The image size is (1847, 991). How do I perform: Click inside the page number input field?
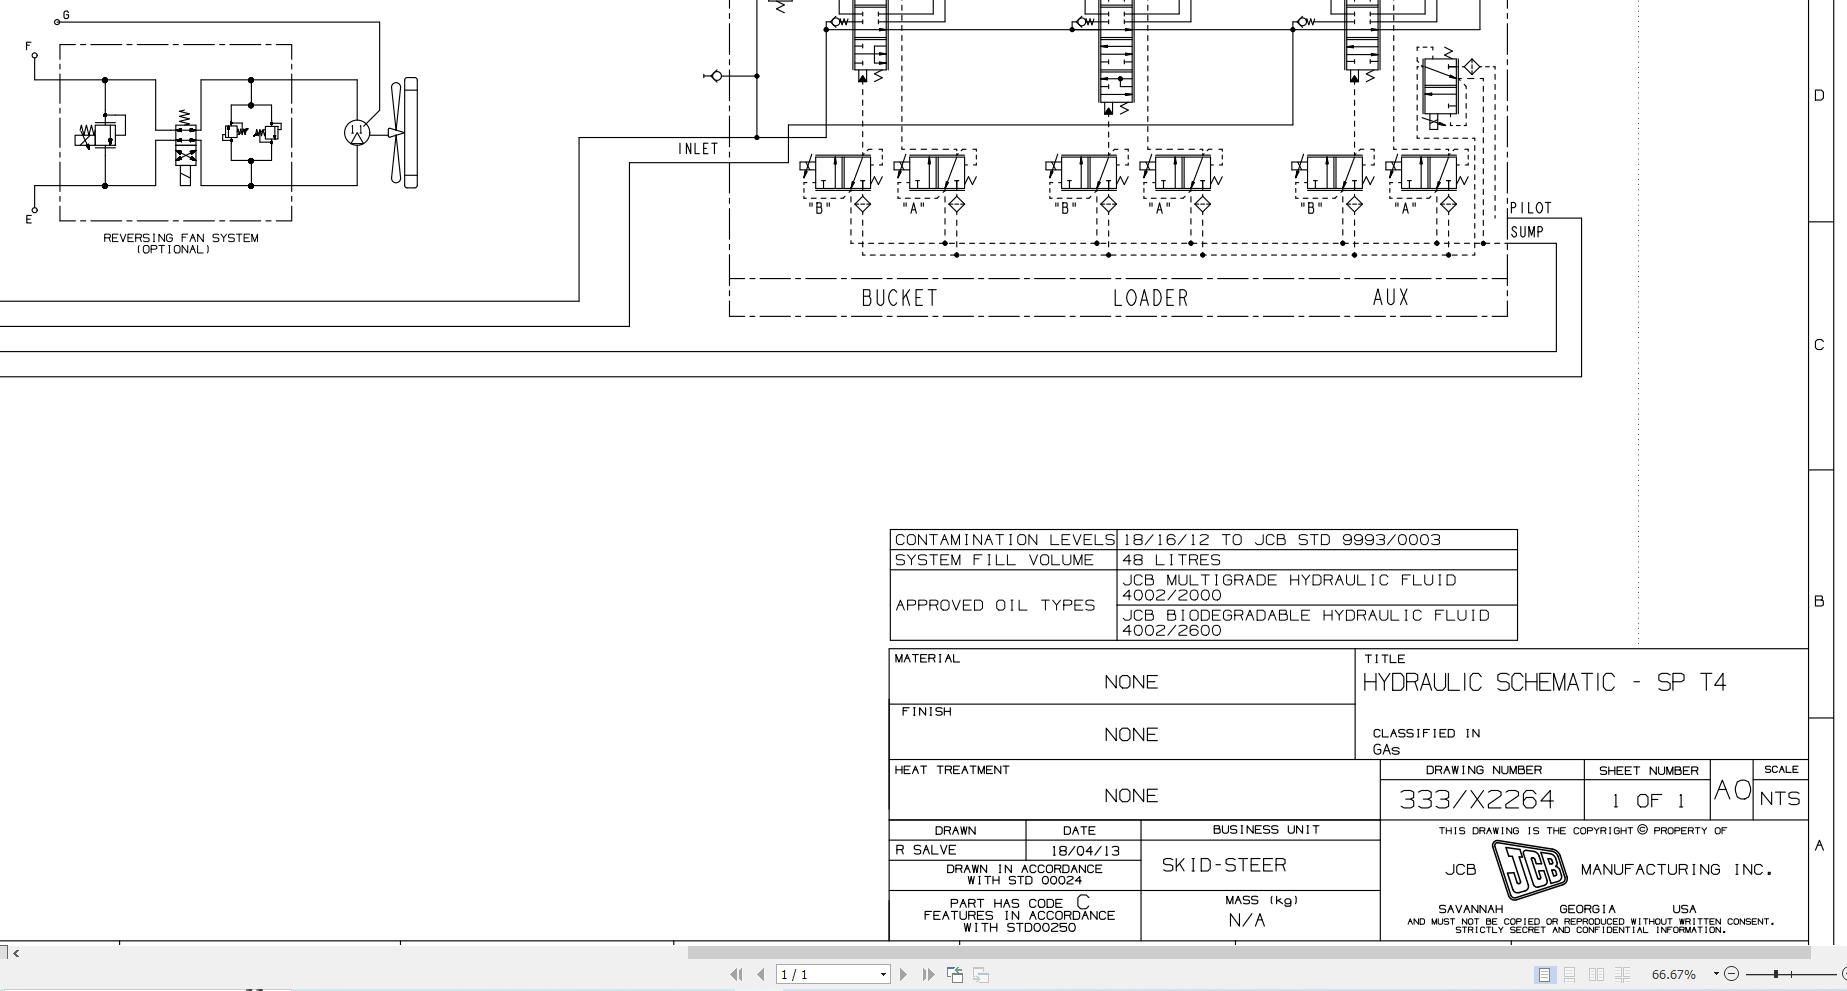coord(810,974)
